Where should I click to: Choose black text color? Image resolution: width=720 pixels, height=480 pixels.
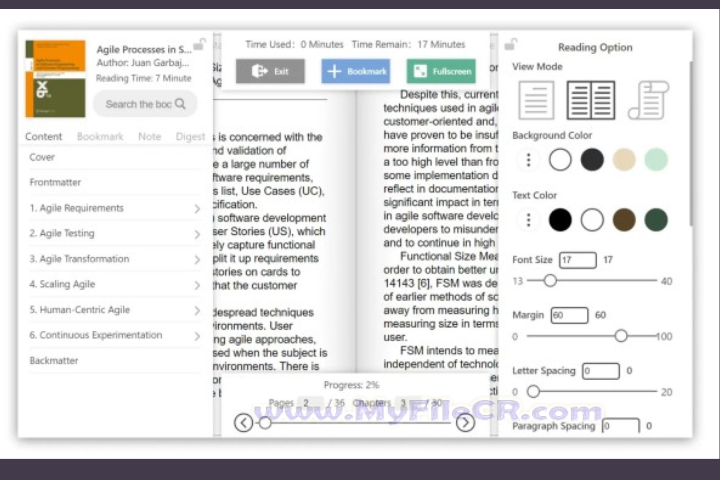(x=560, y=220)
